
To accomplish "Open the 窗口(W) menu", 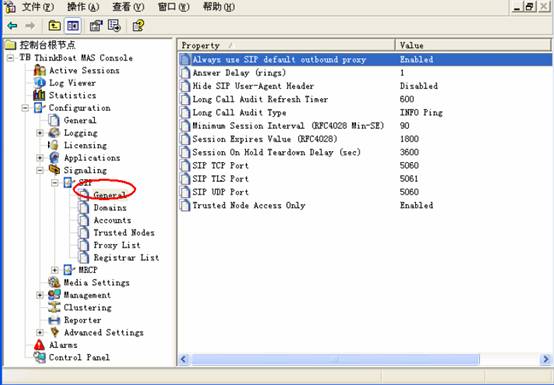I will click(173, 7).
